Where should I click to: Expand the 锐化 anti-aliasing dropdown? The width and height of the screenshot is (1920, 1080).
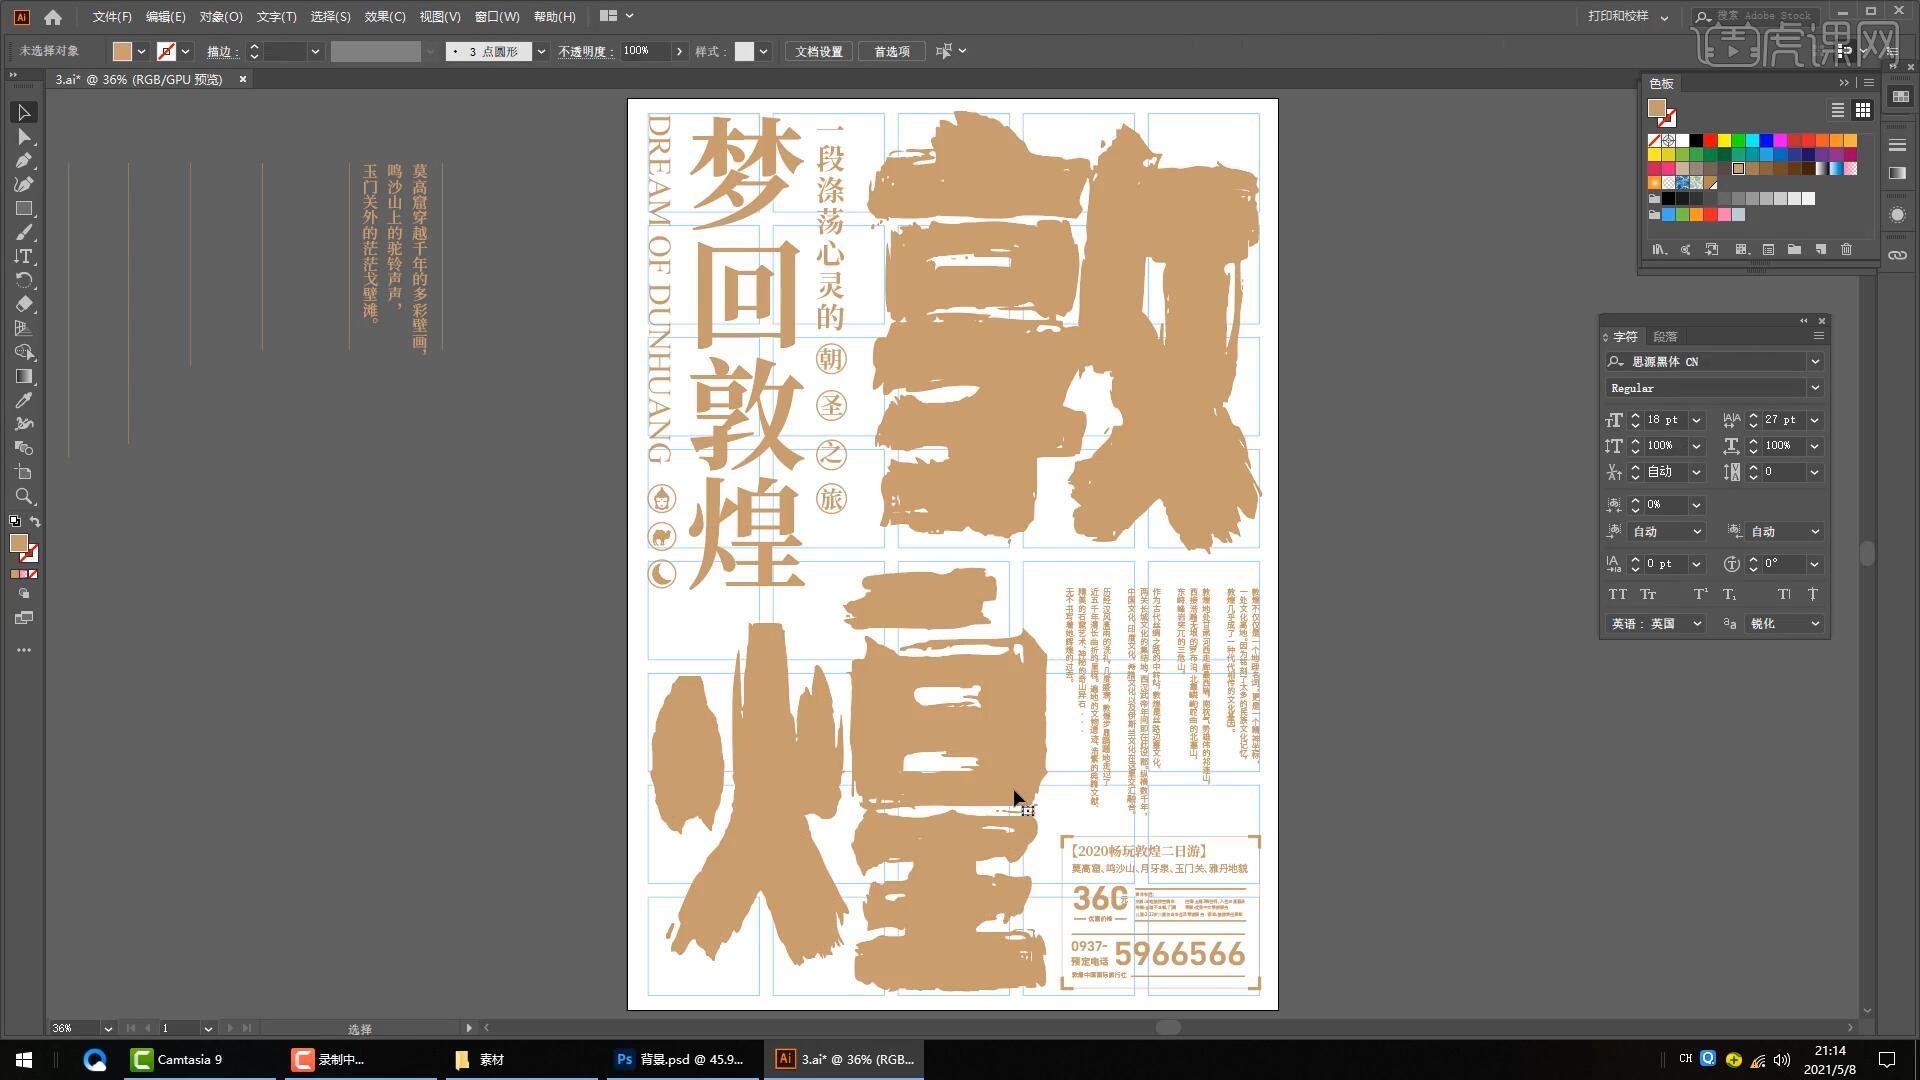[1813, 624]
